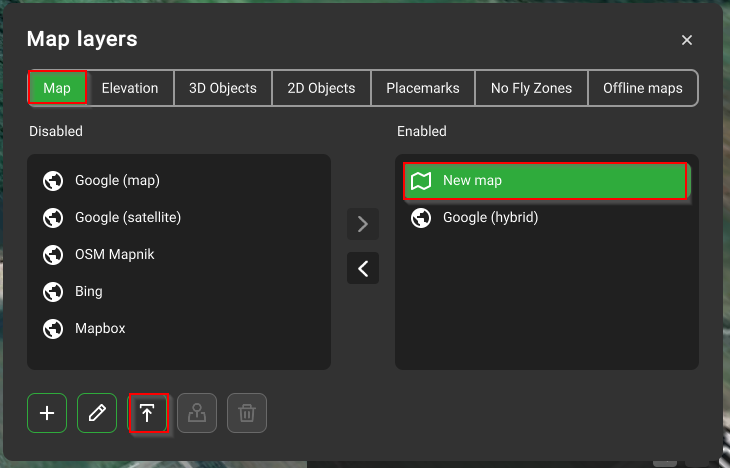The image size is (730, 468).
Task: Open the Placemarks tab
Action: (423, 88)
